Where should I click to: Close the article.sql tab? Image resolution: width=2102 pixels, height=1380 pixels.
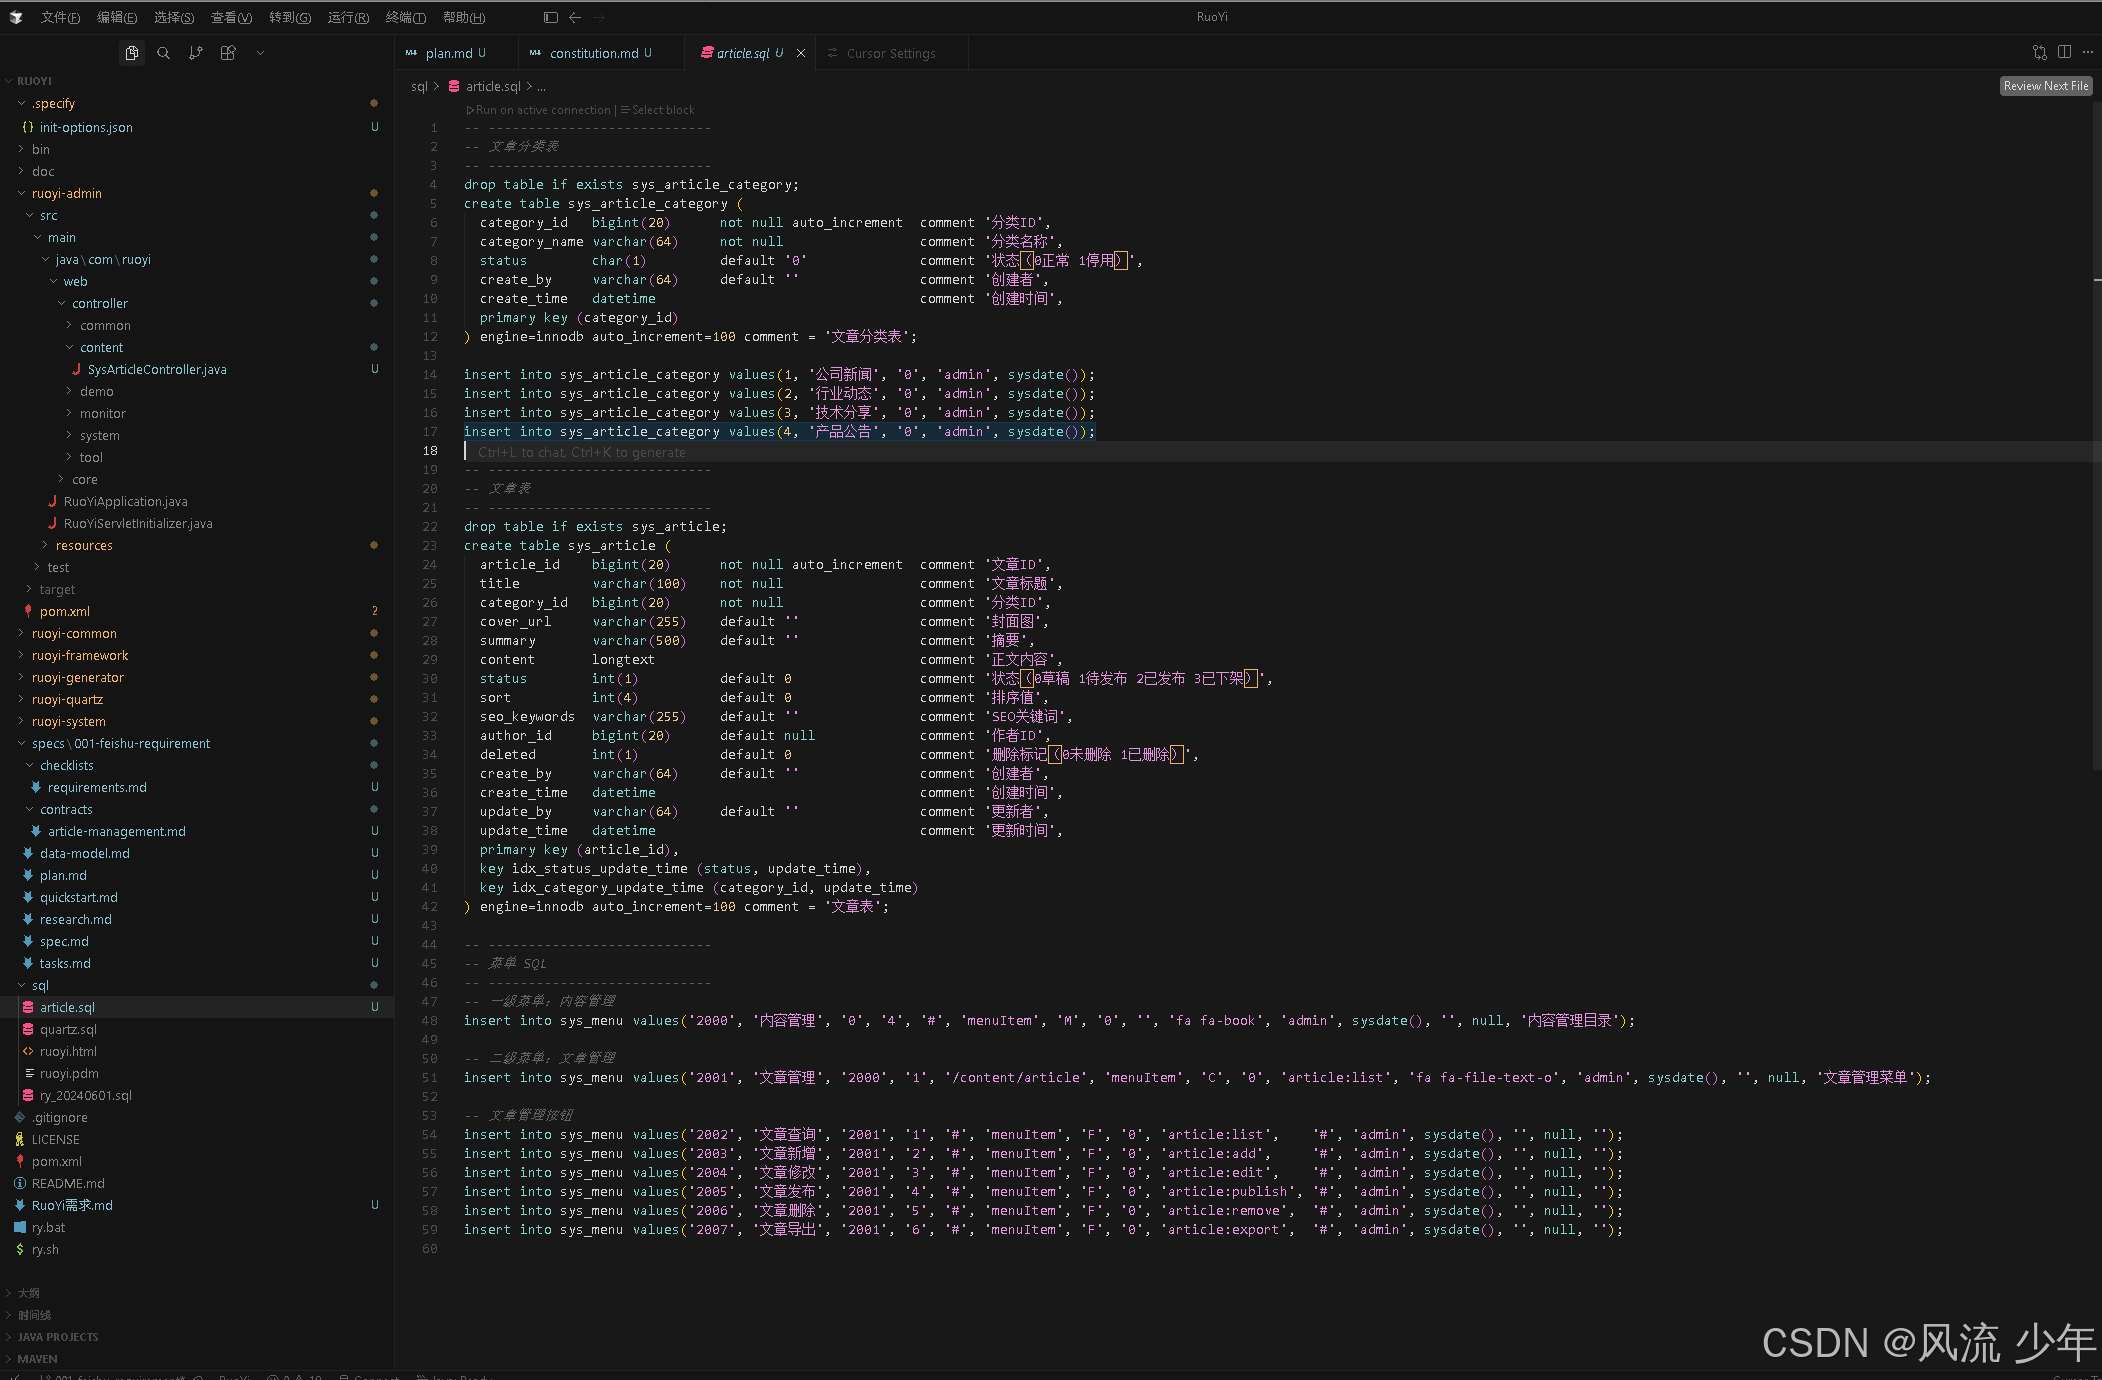(800, 53)
